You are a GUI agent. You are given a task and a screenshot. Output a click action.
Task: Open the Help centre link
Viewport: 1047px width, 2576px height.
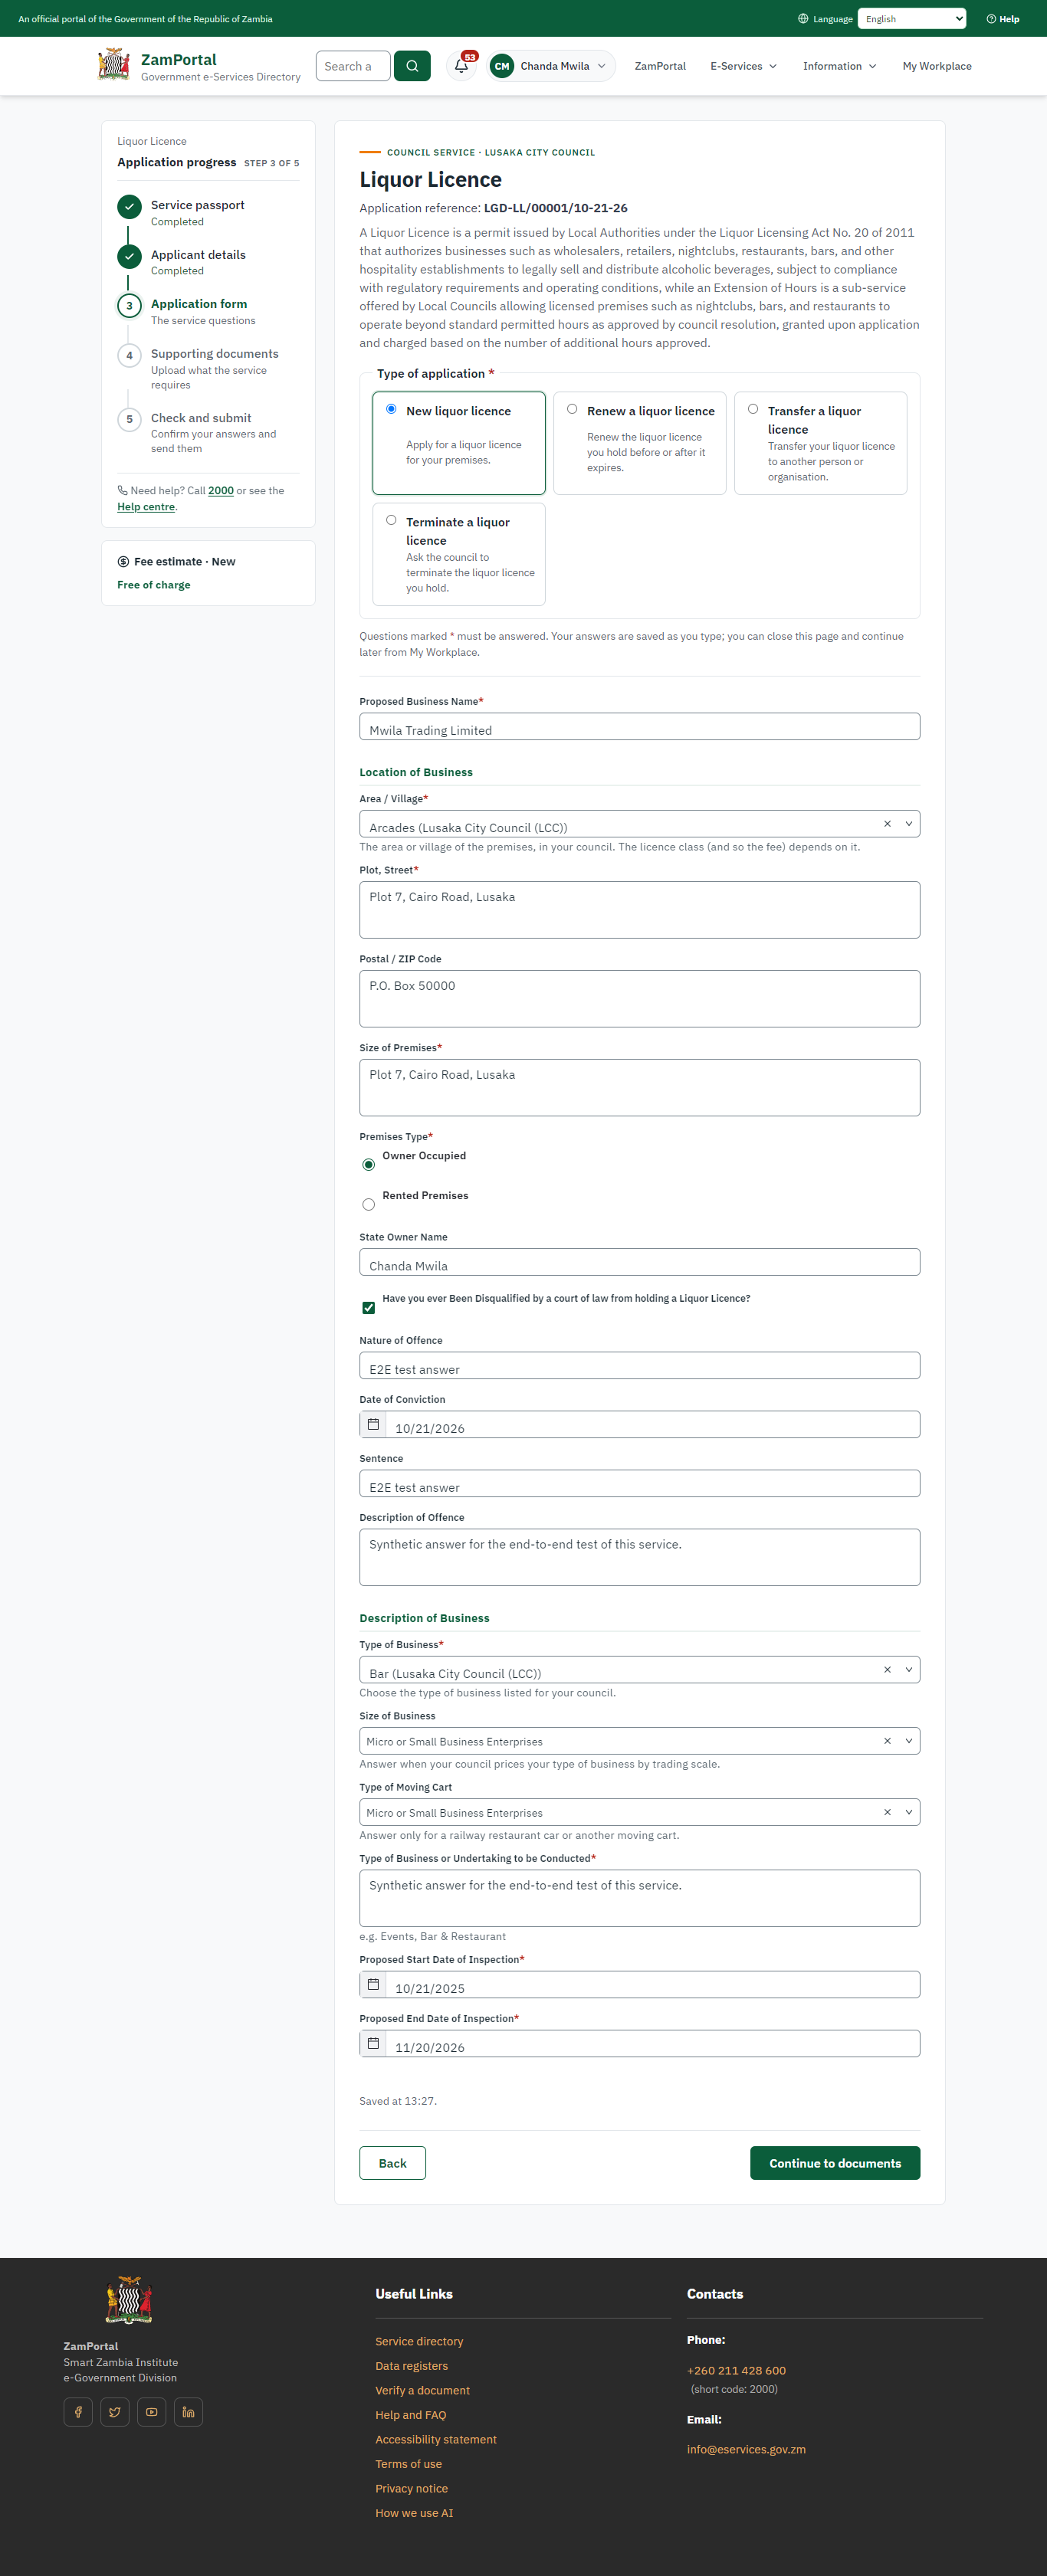click(x=146, y=507)
